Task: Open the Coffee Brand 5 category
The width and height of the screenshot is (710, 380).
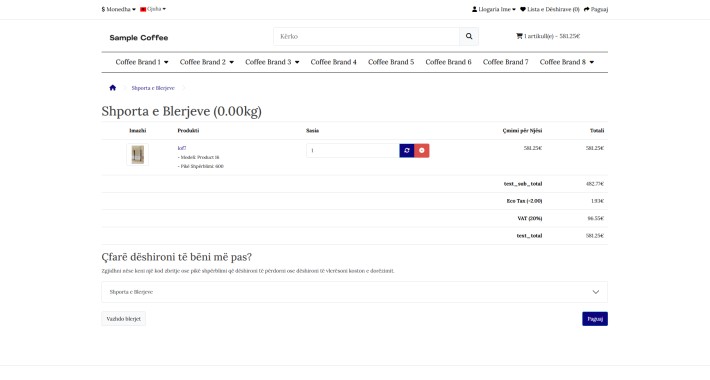Action: (x=391, y=62)
